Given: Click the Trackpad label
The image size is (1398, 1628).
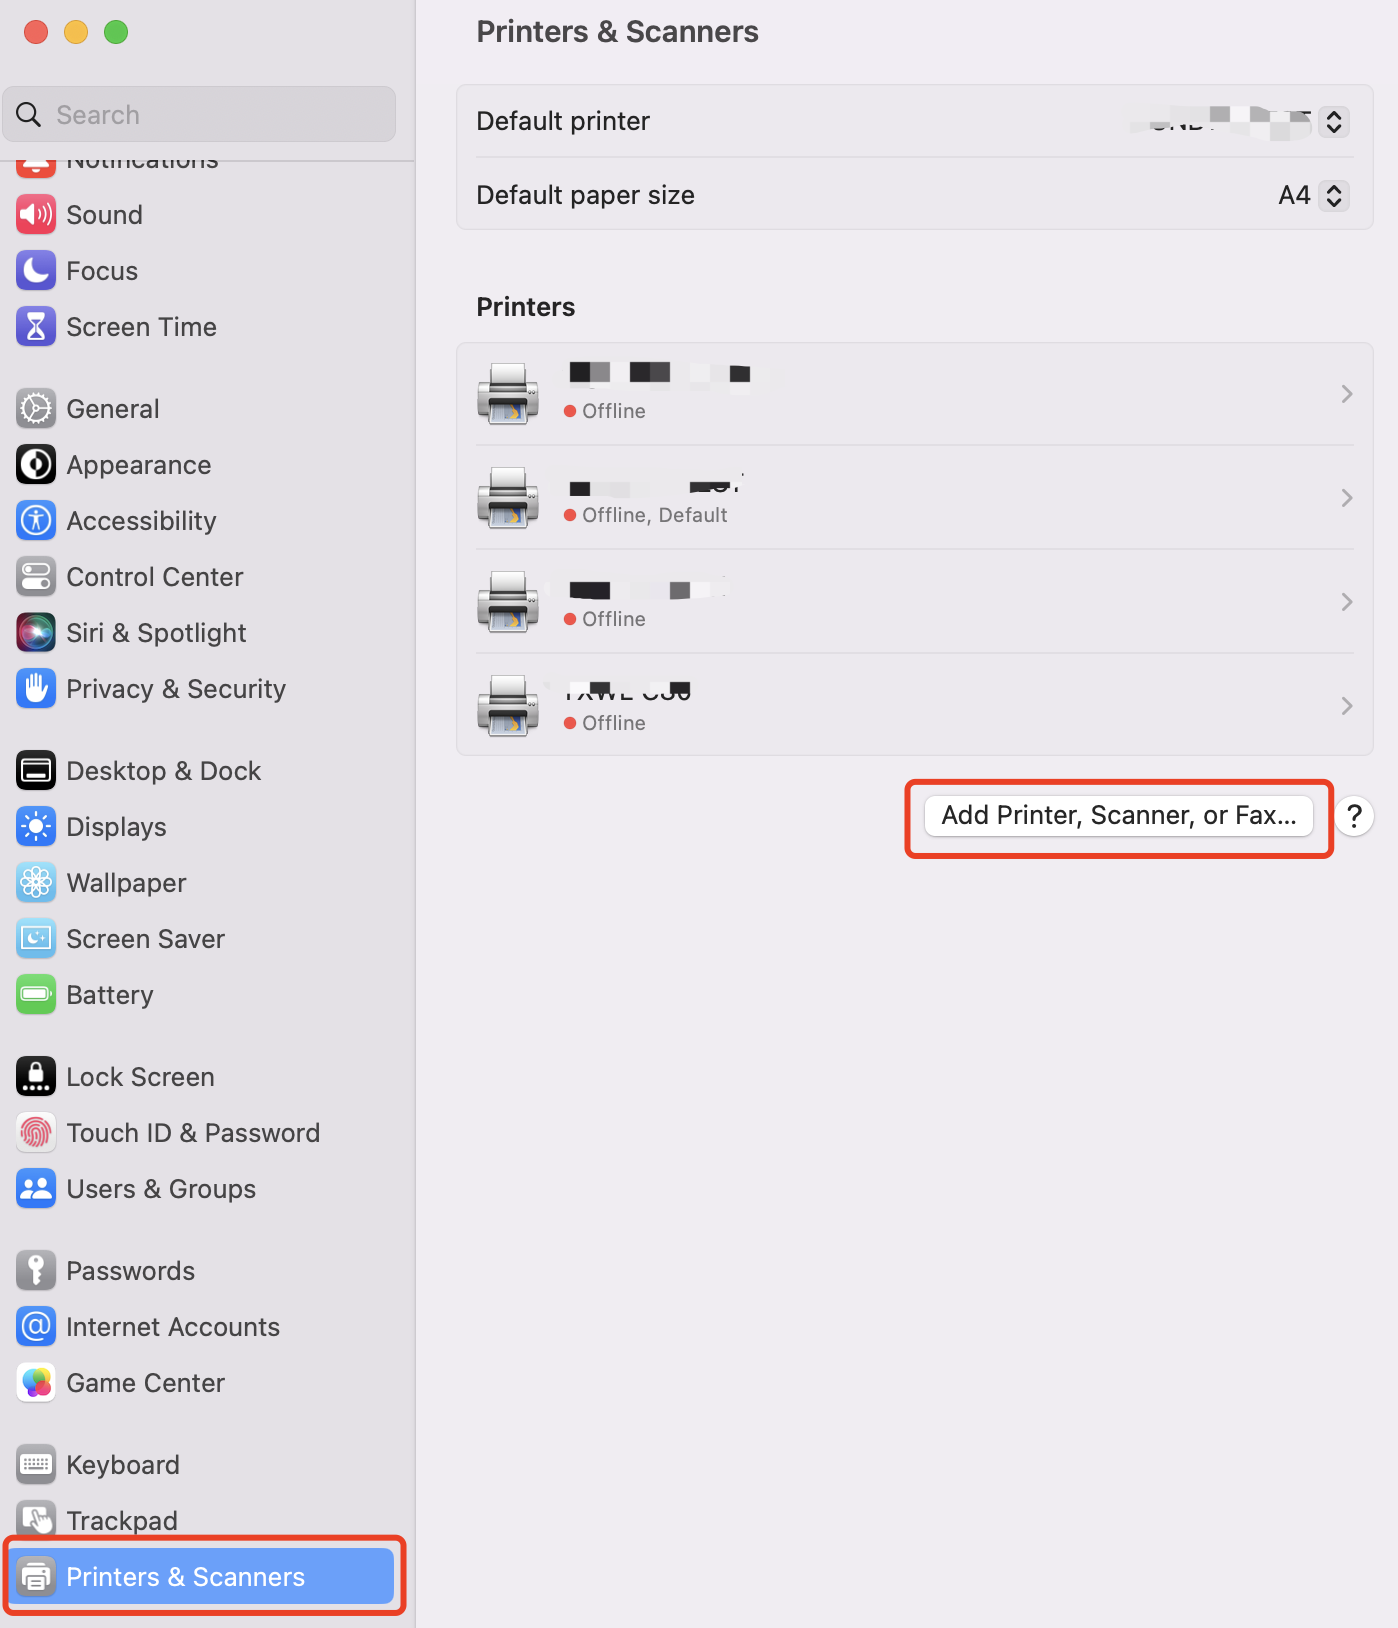Looking at the screenshot, I should click(x=122, y=1521).
